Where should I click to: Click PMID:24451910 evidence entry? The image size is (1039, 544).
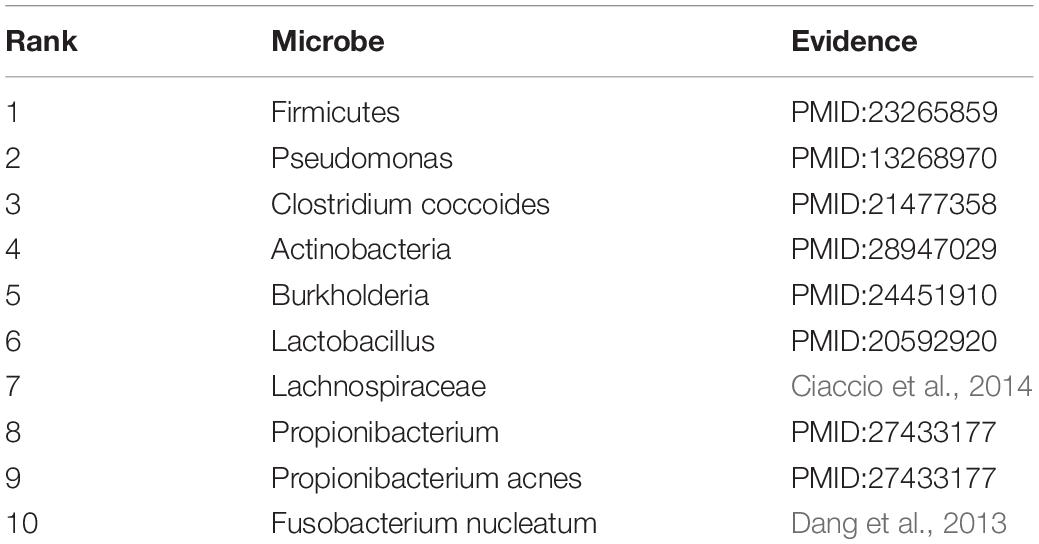(x=894, y=295)
